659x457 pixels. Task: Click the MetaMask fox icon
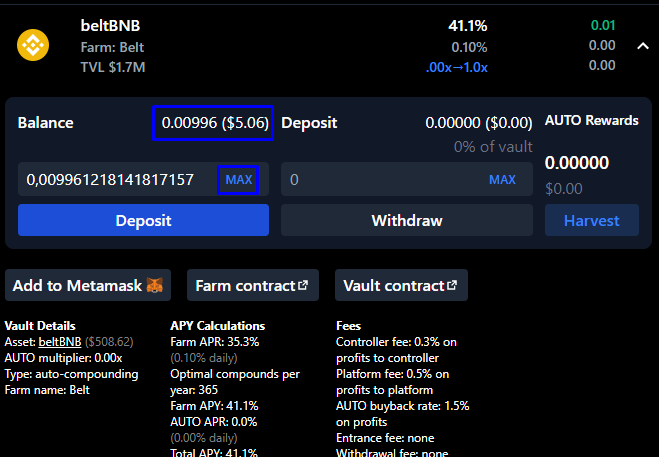click(x=155, y=286)
